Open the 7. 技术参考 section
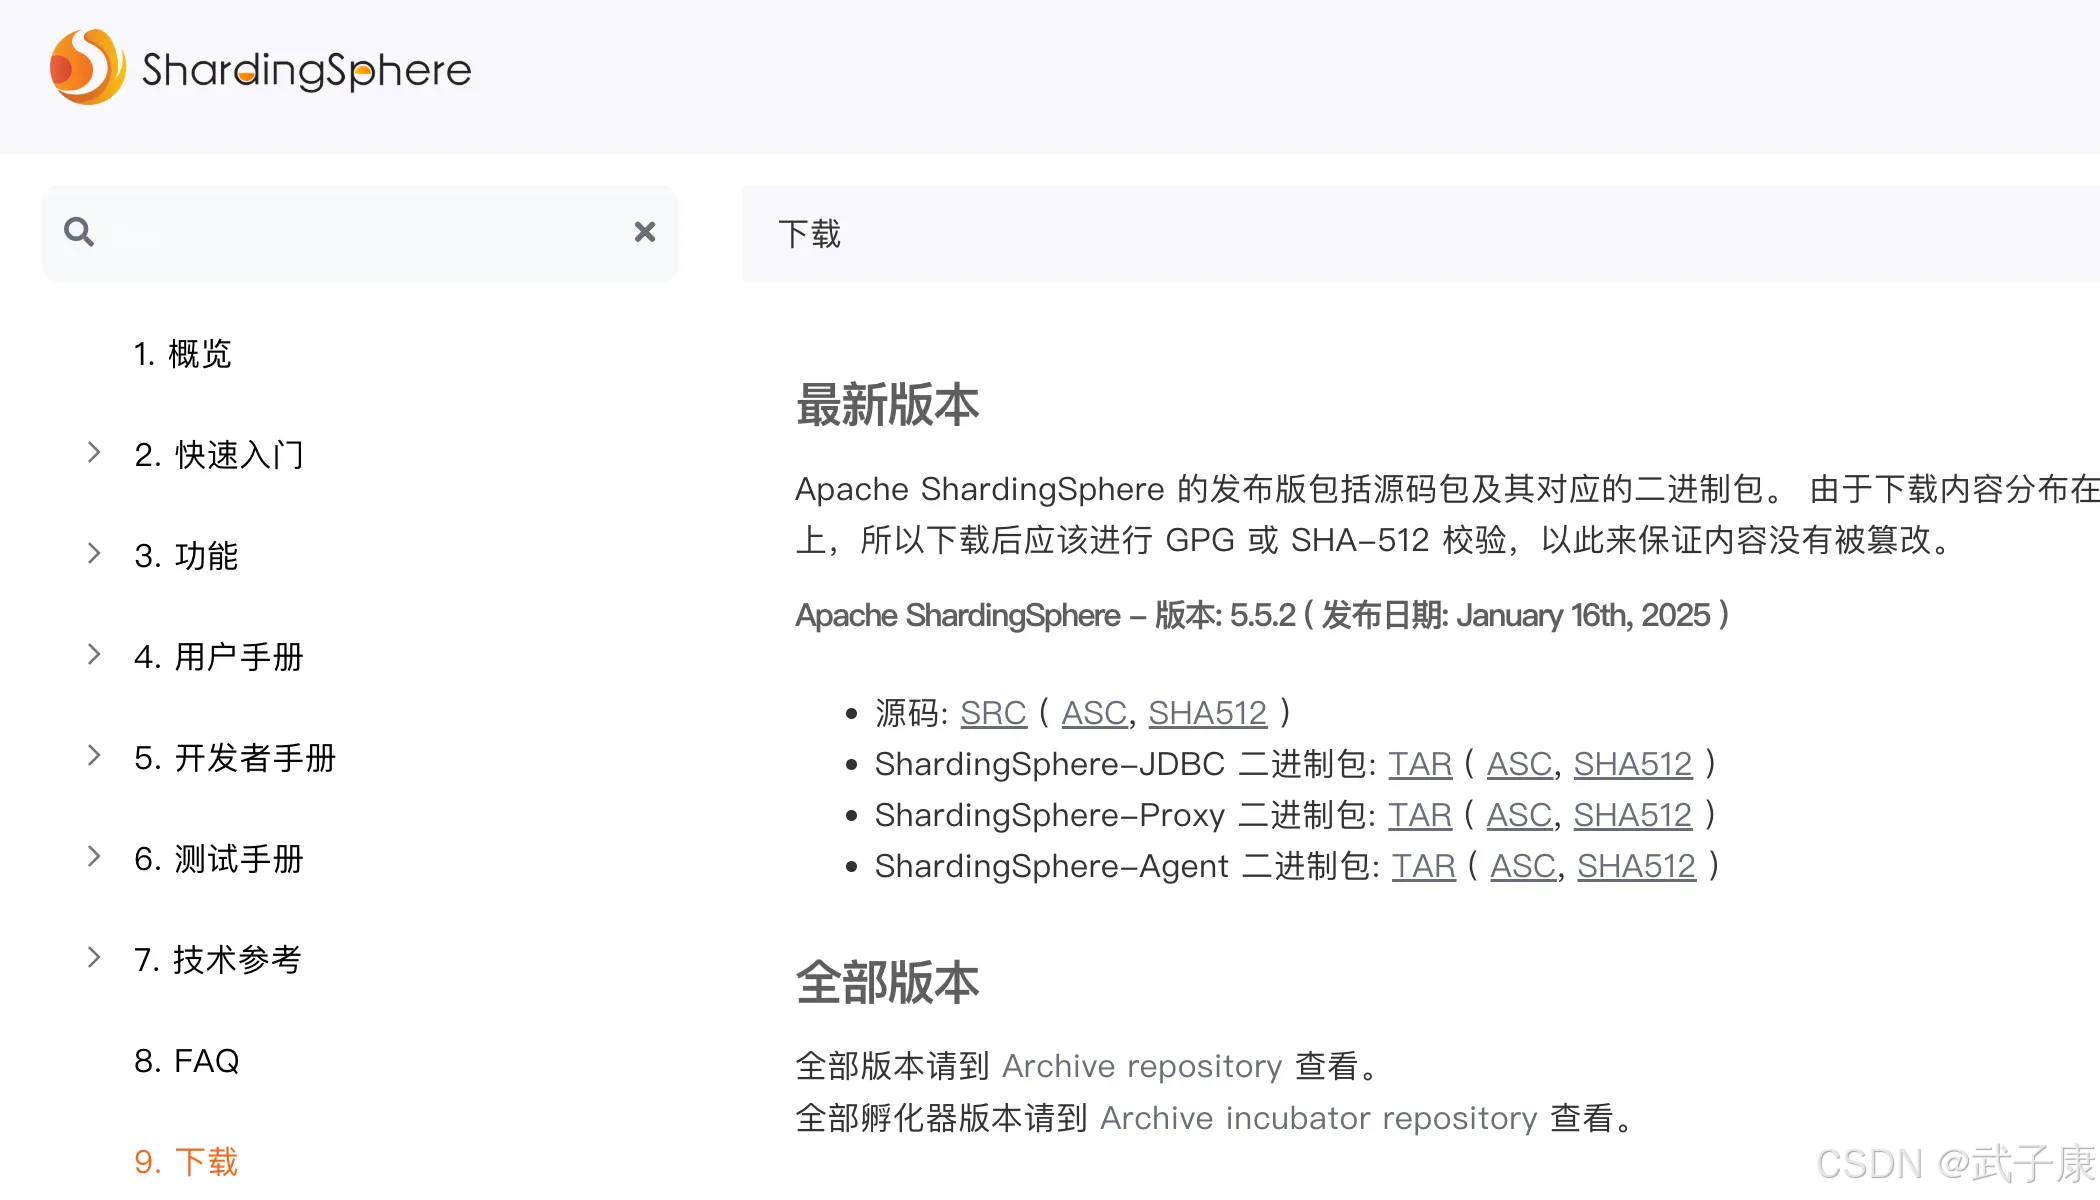Viewport: 2100px width, 1200px height. point(218,960)
